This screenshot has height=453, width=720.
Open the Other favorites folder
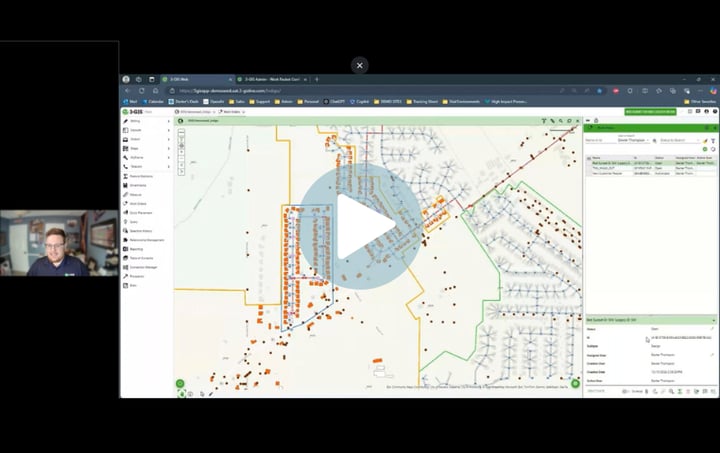(700, 101)
